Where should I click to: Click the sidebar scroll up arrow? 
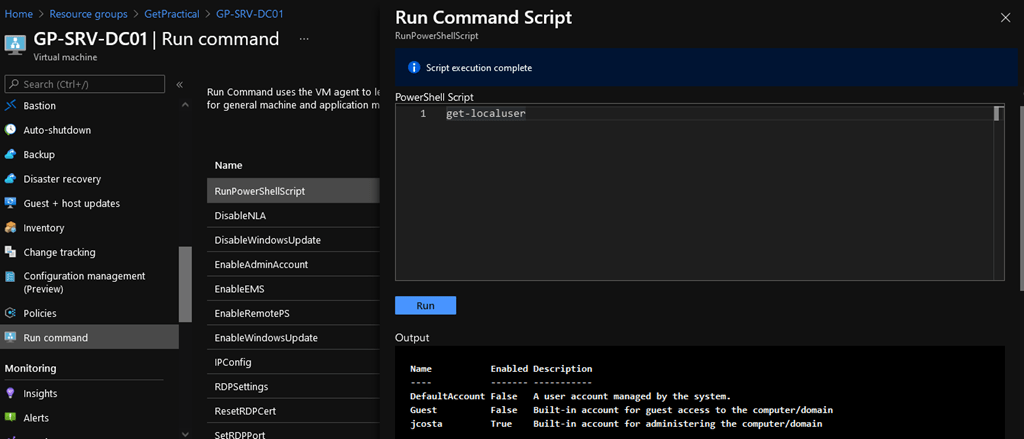click(x=185, y=105)
